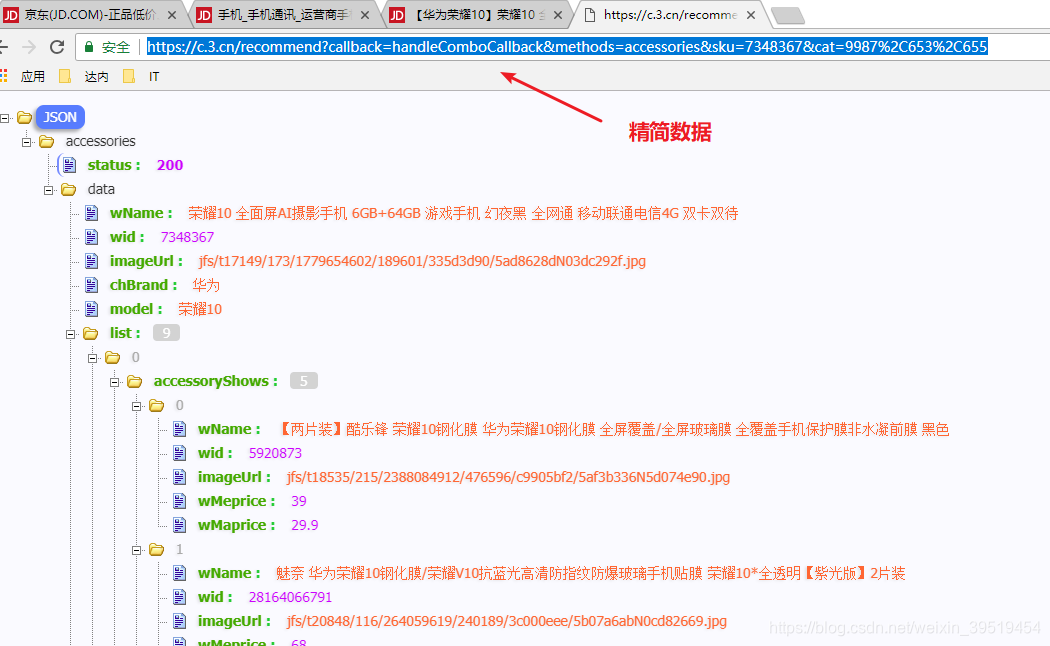Click document icon beside wid 5920873
1050x646 pixels.
[x=179, y=453]
